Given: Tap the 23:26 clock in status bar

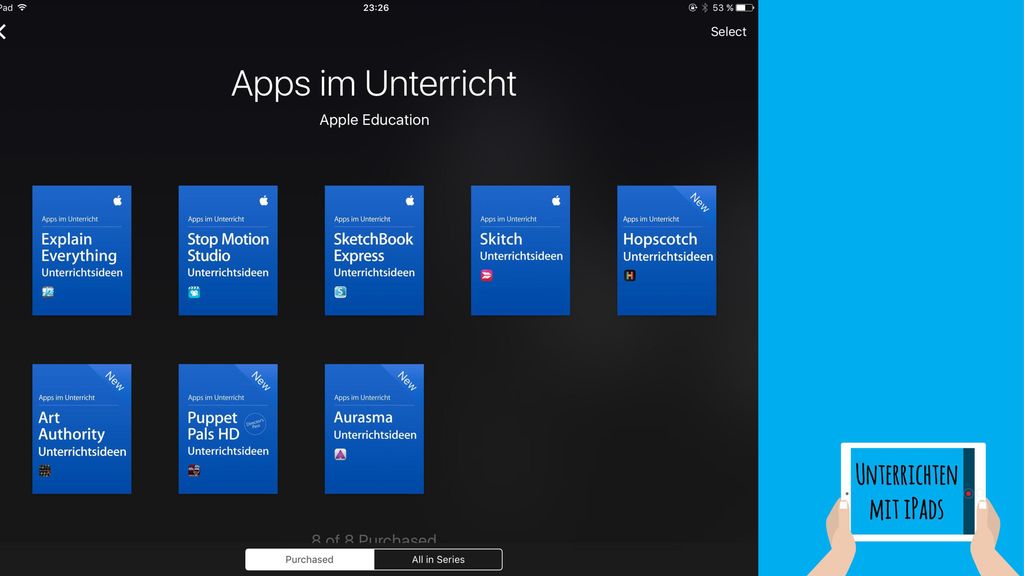Looking at the screenshot, I should pos(376,8).
